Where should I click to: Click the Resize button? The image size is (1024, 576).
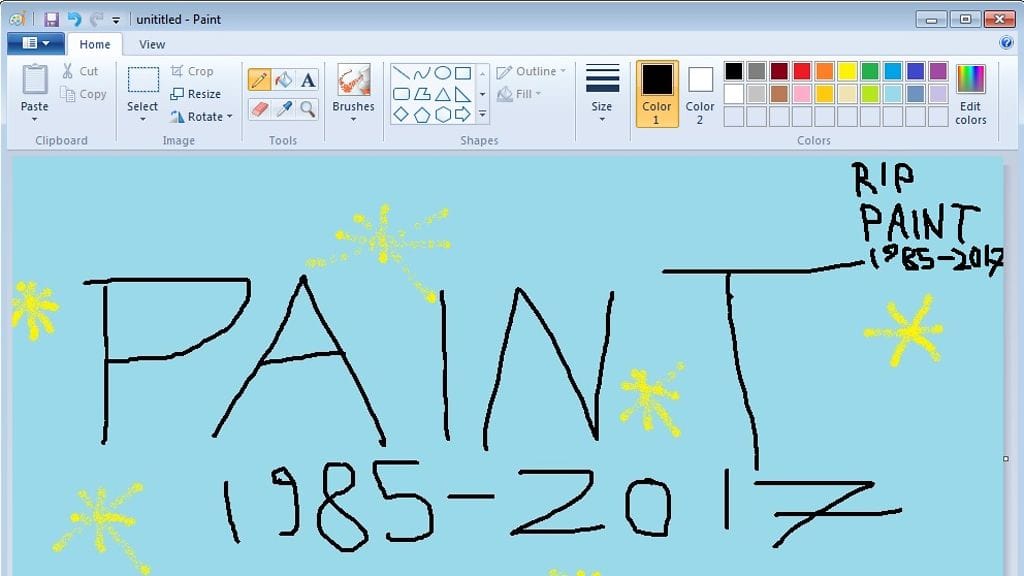coord(199,94)
